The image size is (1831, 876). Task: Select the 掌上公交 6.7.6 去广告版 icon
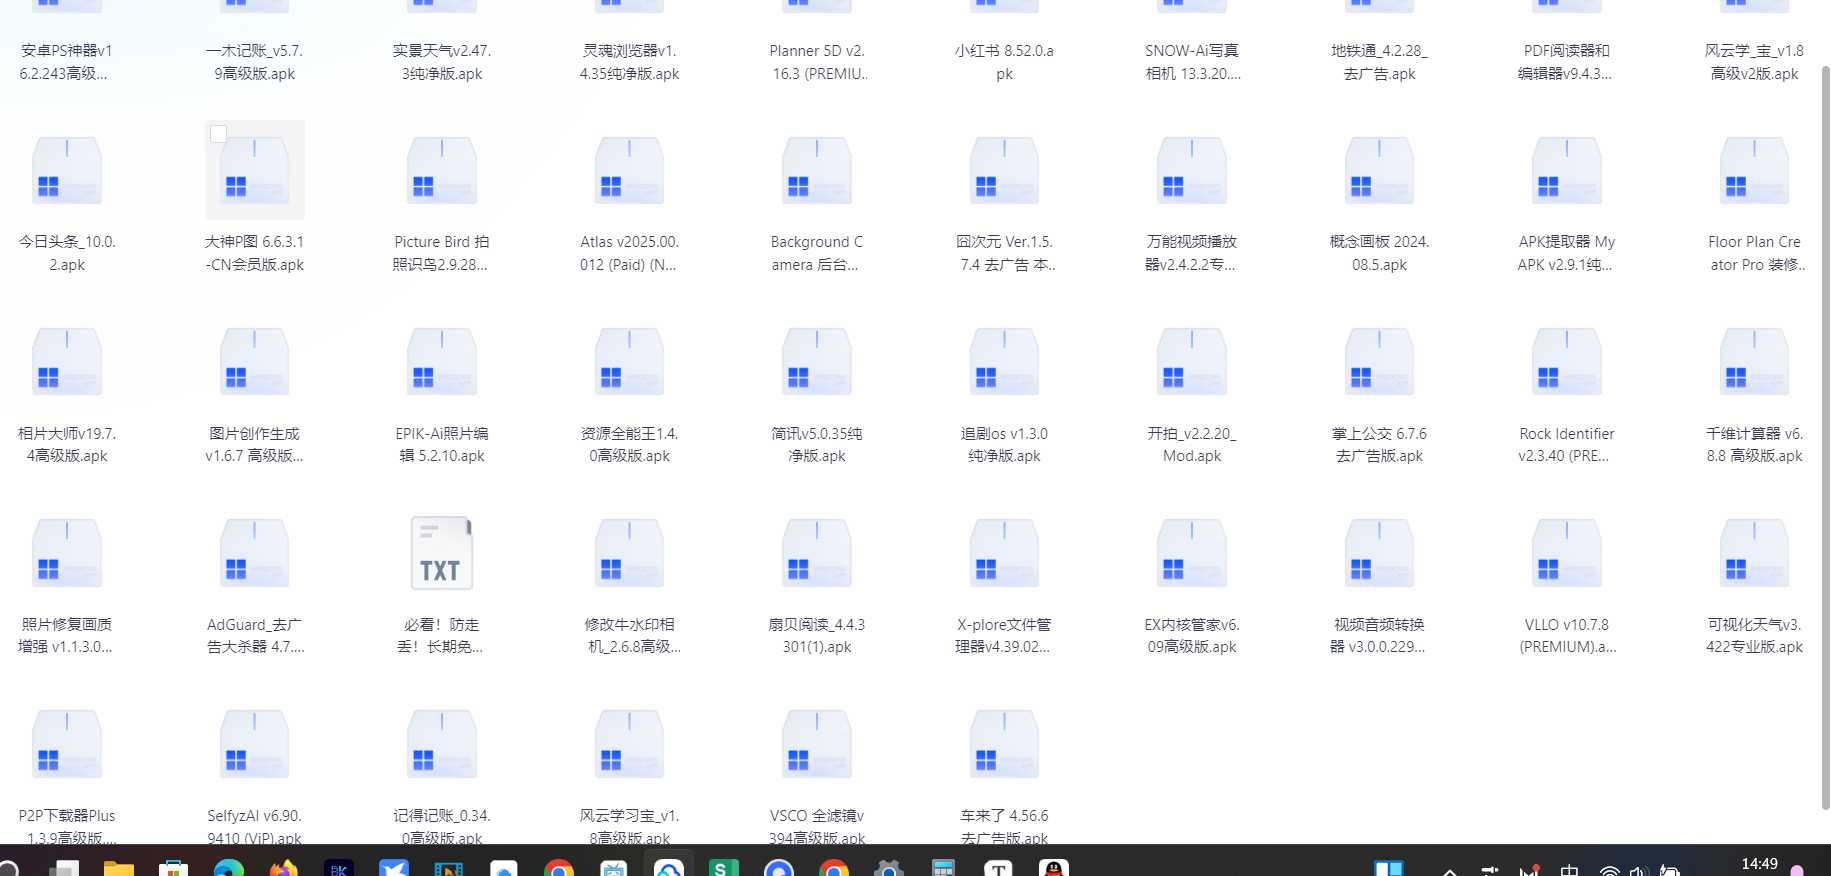tap(1379, 362)
